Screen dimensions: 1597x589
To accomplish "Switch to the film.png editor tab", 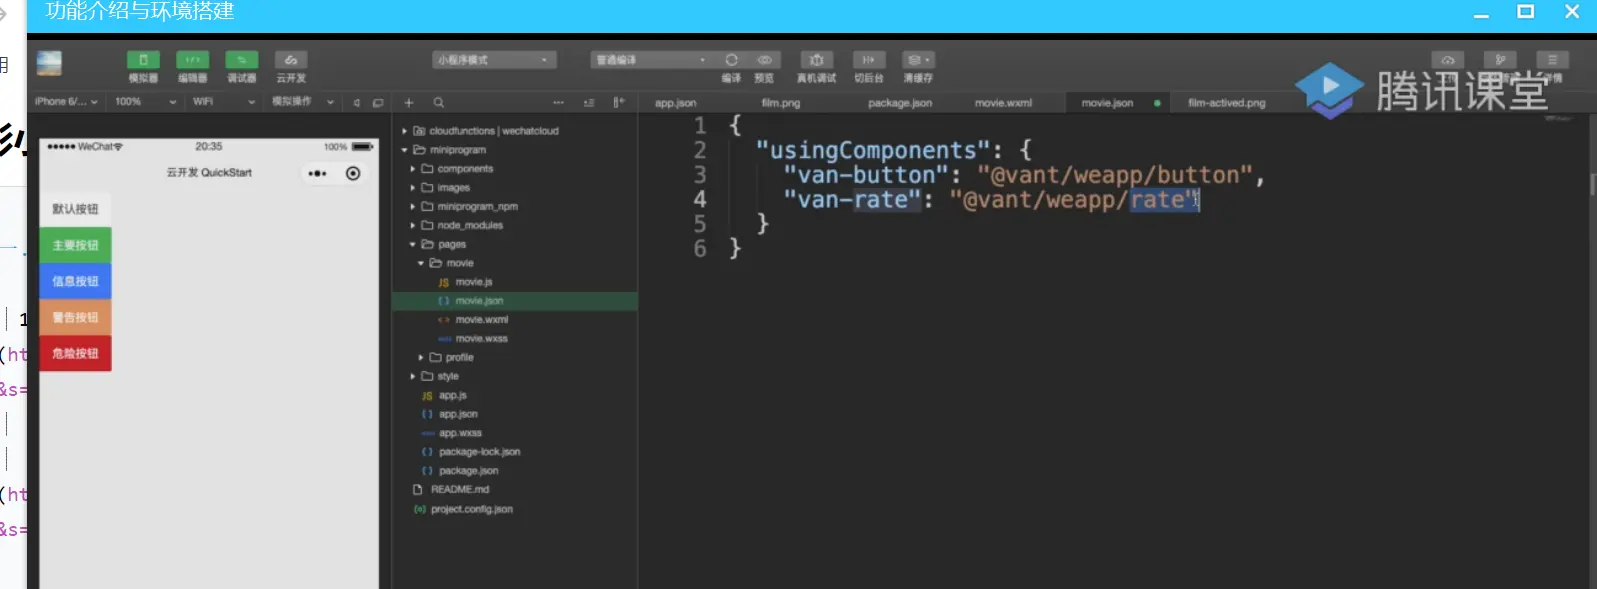I will [x=781, y=103].
